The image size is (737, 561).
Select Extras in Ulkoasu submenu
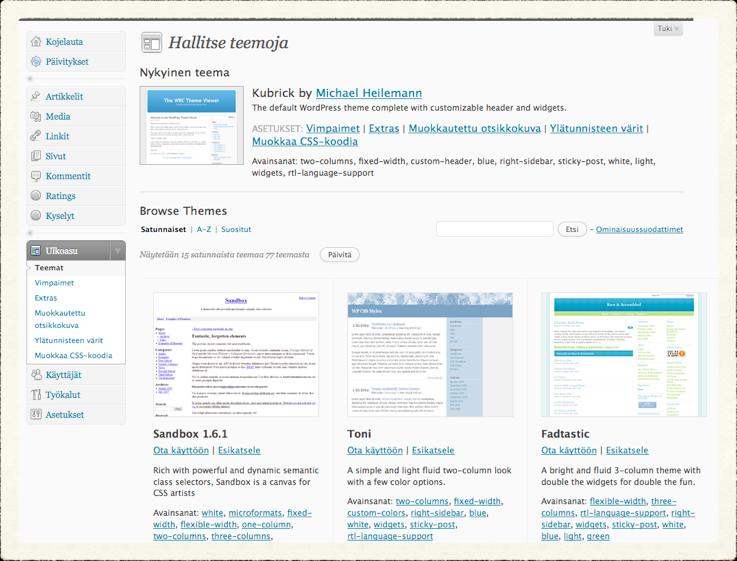(46, 297)
